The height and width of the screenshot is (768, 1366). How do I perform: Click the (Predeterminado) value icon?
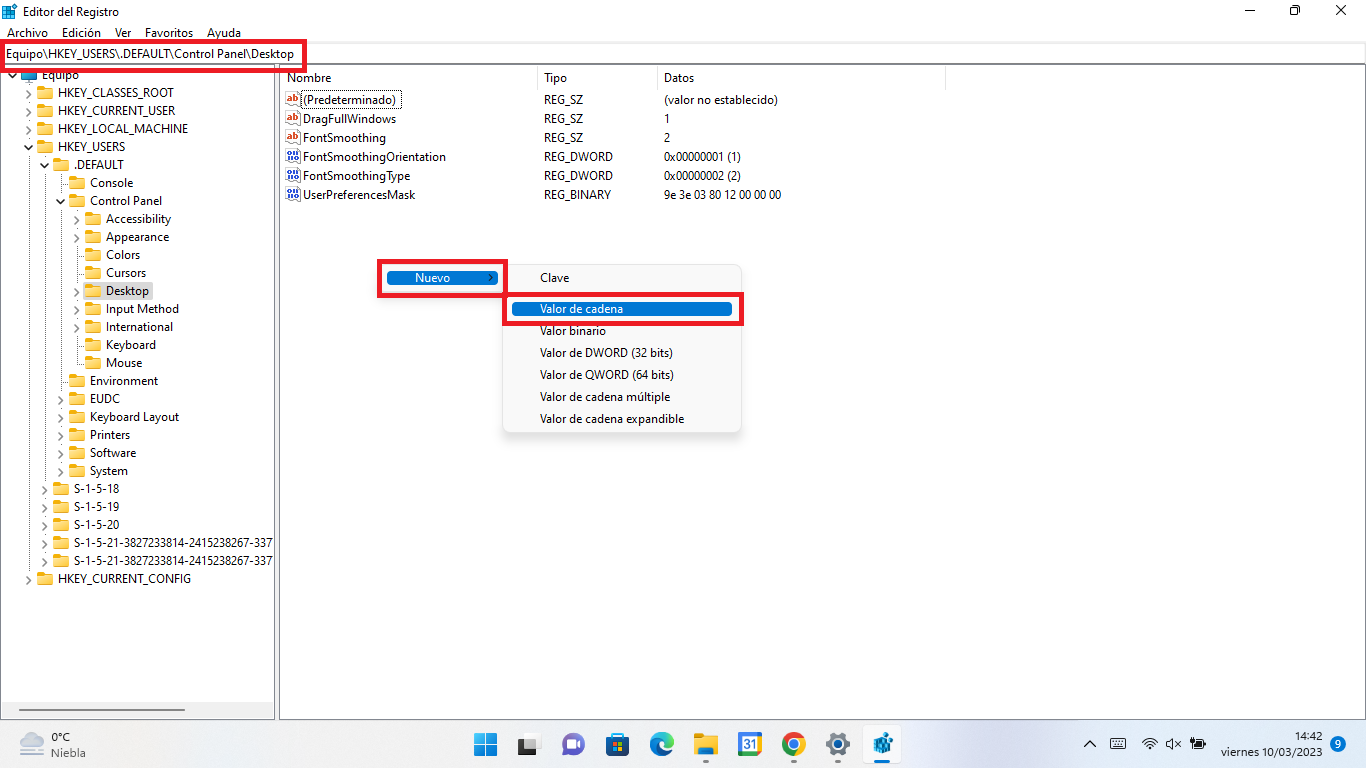click(x=293, y=99)
